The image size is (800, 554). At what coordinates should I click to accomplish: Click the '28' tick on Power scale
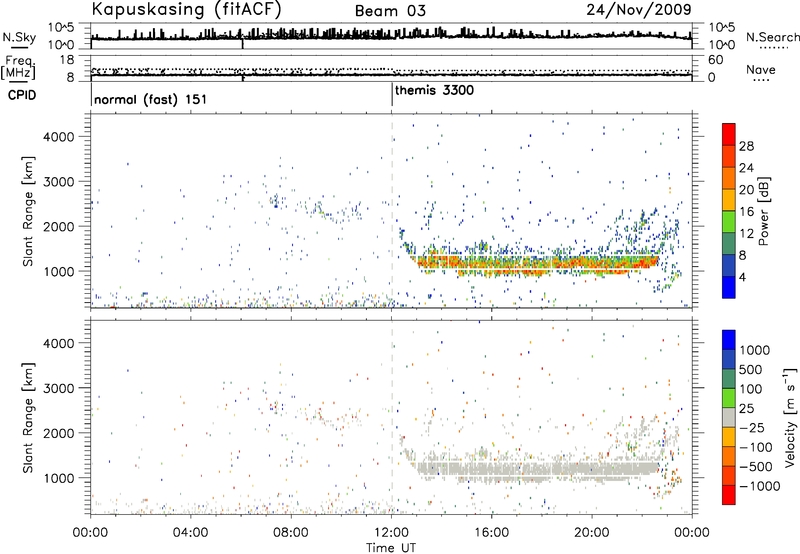tap(746, 146)
